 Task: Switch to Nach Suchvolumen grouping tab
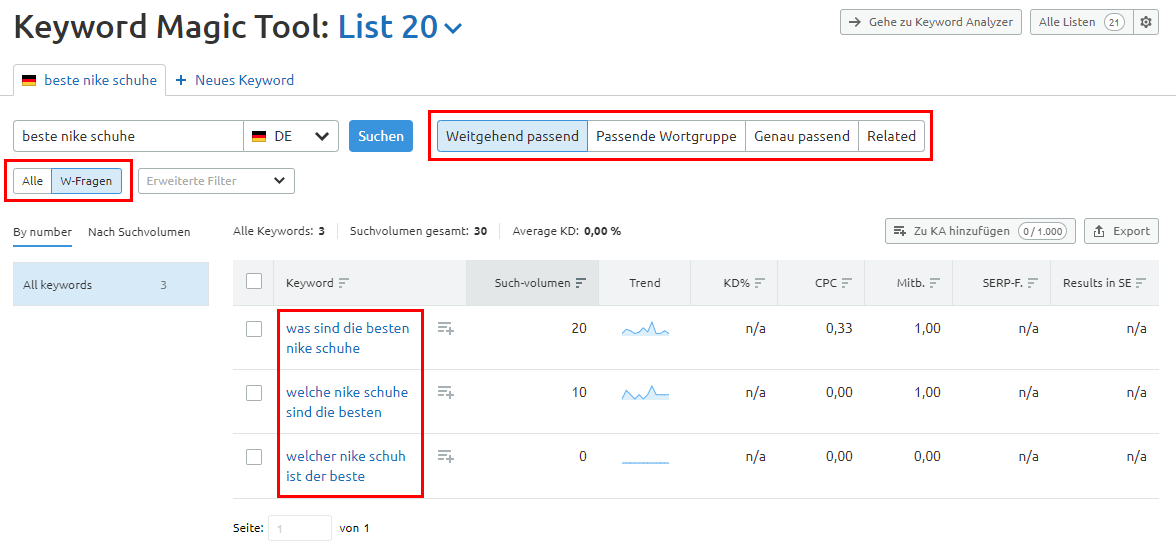(139, 232)
